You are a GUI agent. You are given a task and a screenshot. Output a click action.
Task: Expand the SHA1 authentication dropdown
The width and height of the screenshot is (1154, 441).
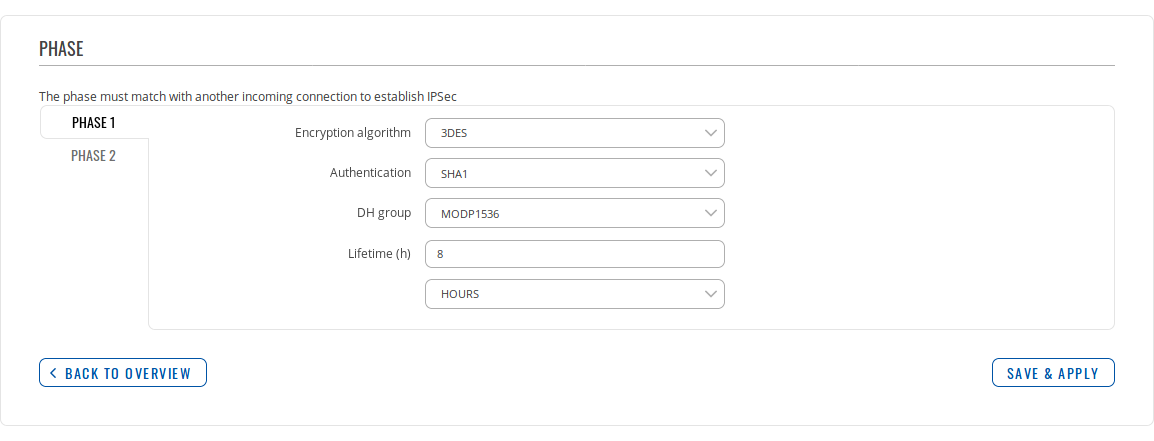click(574, 173)
